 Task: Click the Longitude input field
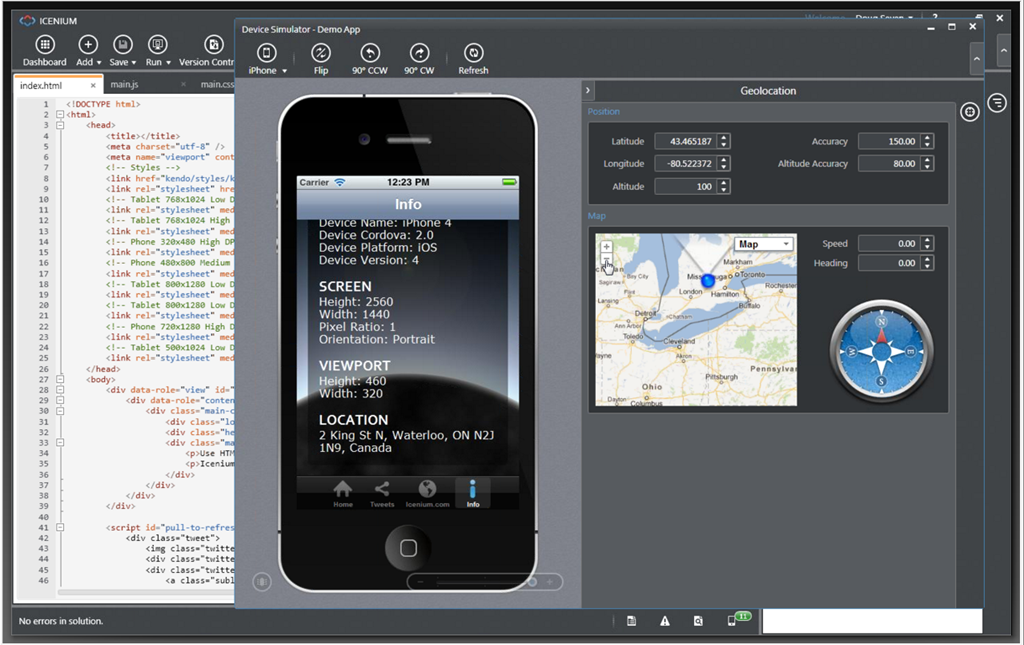(686, 163)
